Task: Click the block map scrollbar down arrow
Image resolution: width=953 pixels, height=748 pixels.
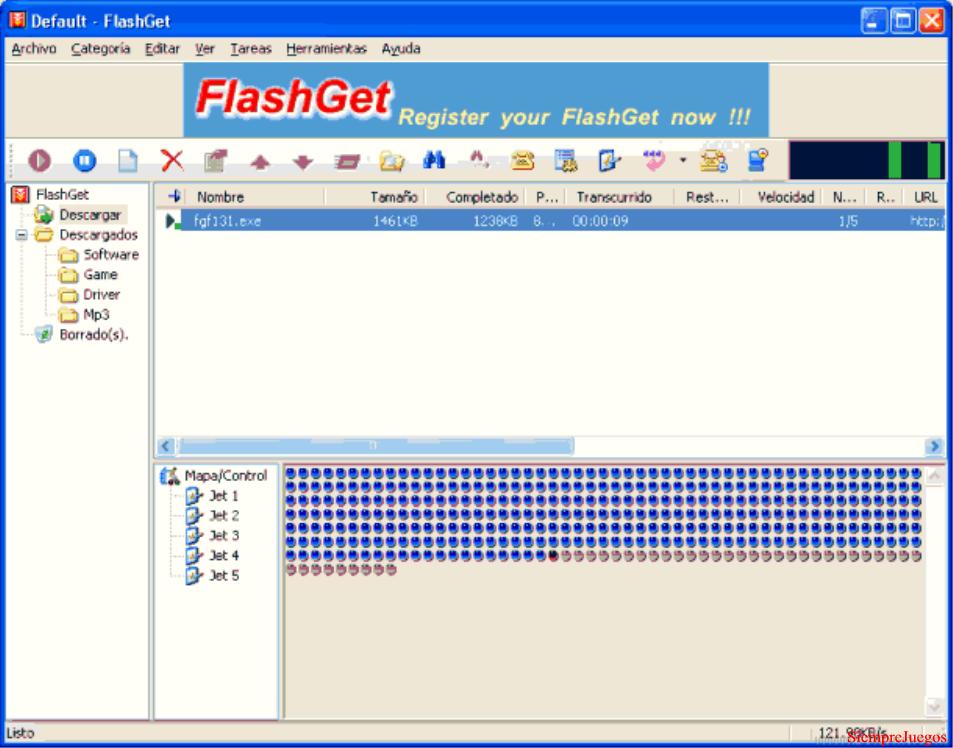Action: (935, 707)
